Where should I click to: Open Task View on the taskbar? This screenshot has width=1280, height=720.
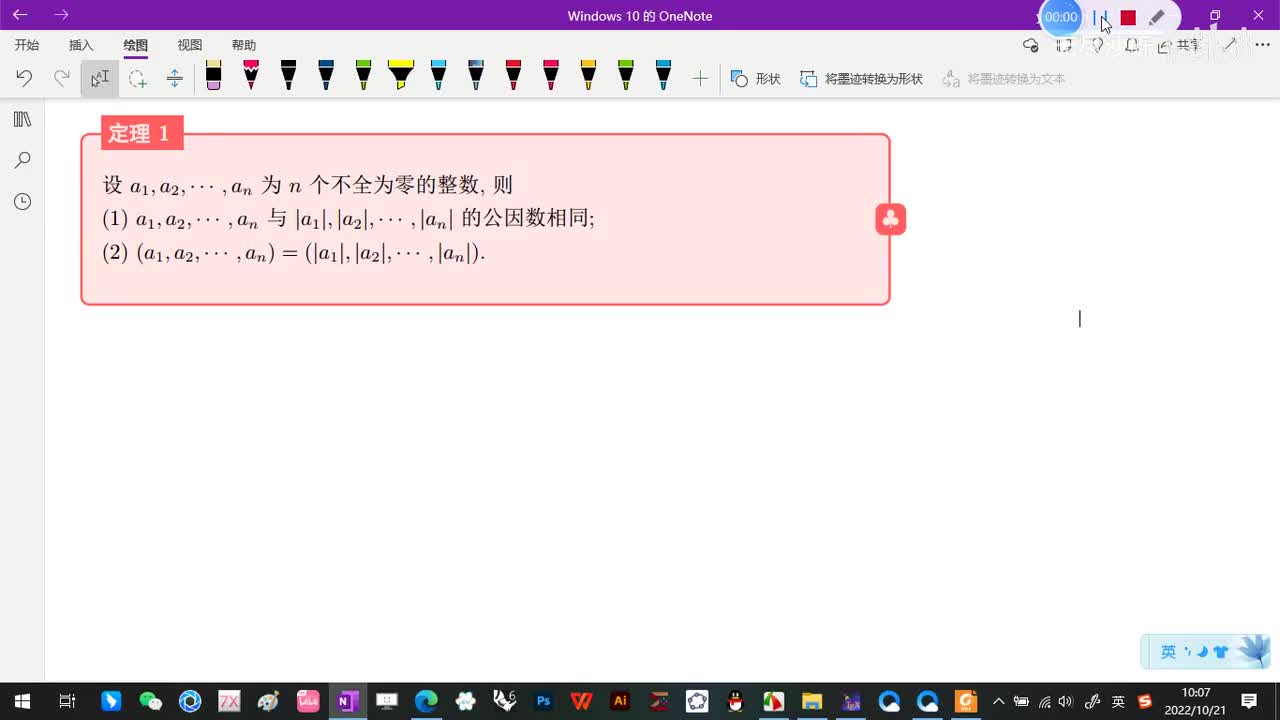click(x=67, y=701)
